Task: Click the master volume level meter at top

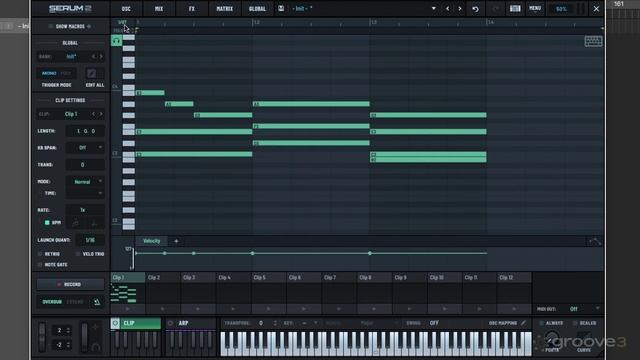Action: [580, 9]
